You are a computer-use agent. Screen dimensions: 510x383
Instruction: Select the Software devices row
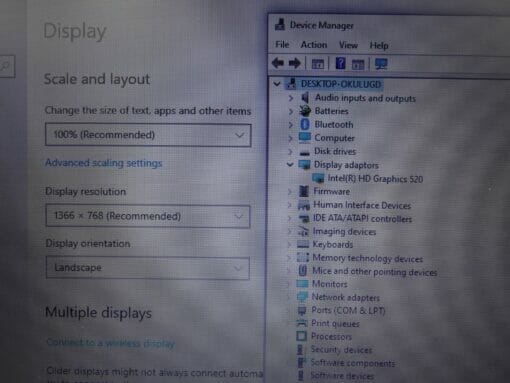click(x=342, y=376)
